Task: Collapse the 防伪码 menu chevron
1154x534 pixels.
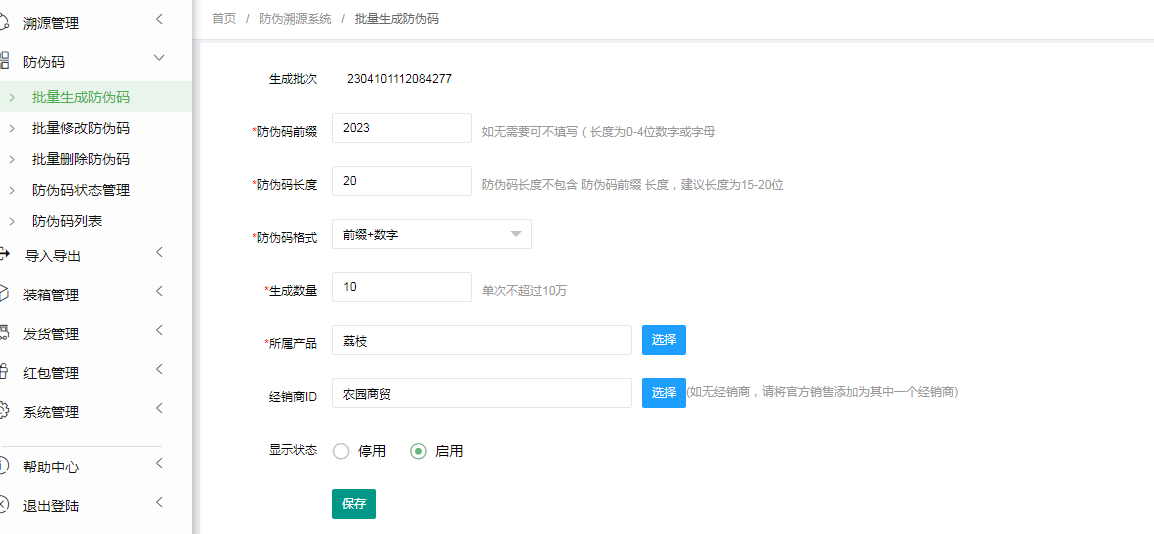Action: [x=159, y=59]
